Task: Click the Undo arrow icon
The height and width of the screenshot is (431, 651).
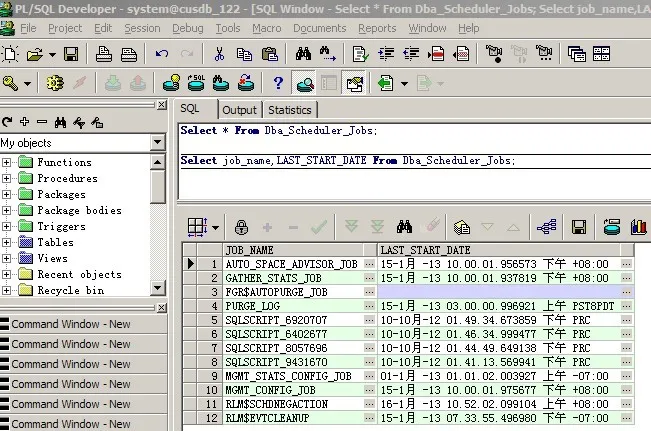Action: 162,54
